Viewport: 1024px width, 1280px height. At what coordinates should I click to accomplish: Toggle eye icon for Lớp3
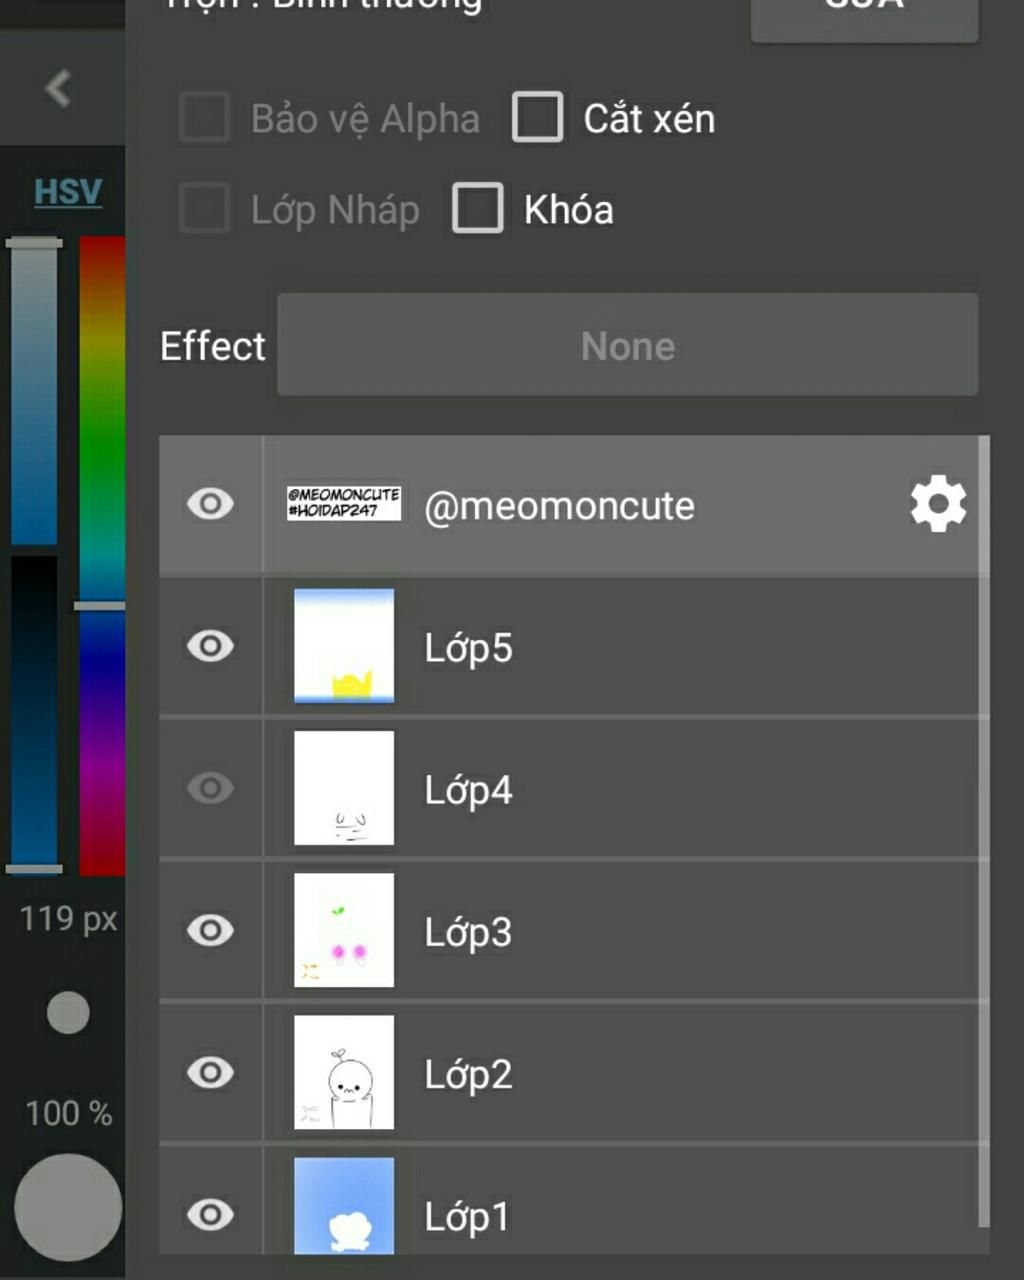click(x=210, y=930)
